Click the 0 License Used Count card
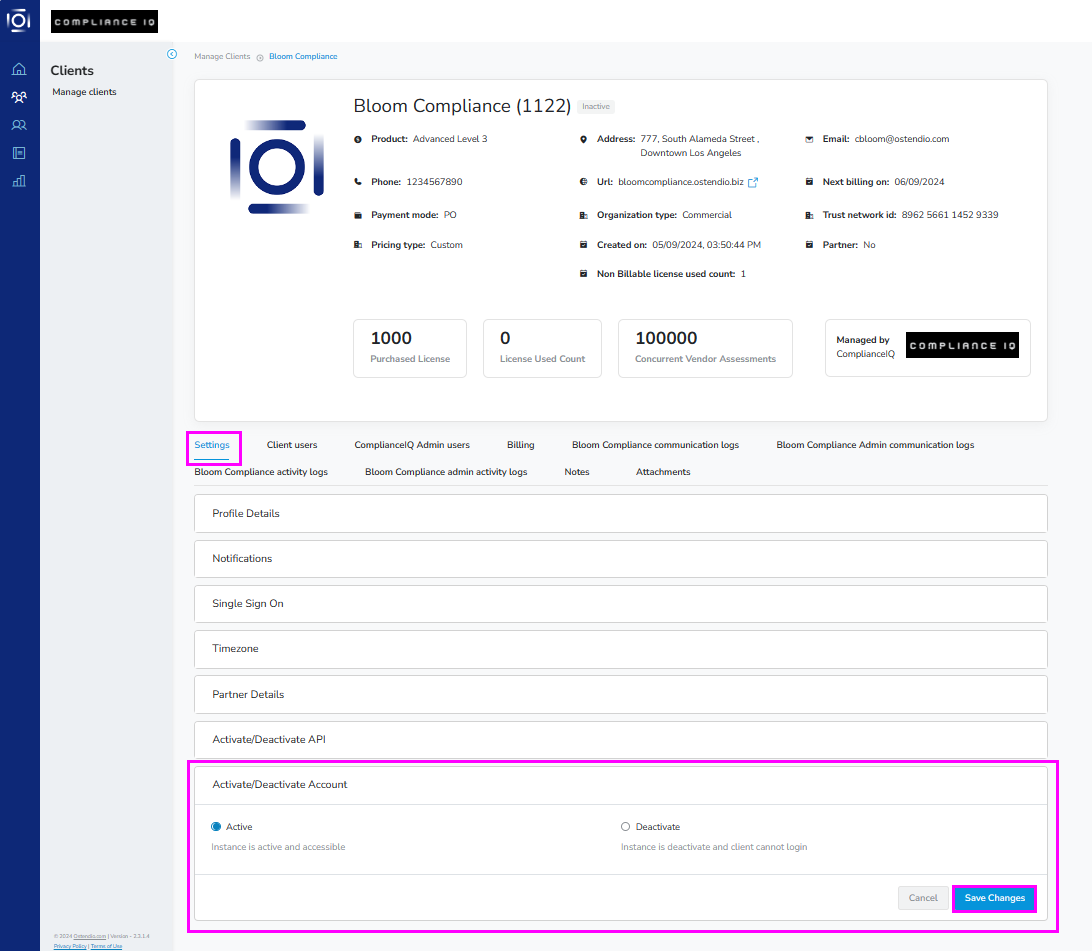 coord(543,349)
